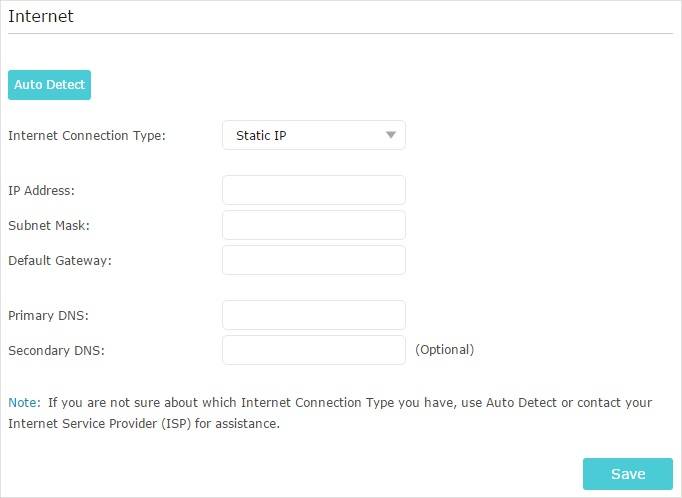Viewport: 682px width, 498px height.
Task: Save the Internet settings
Action: (627, 474)
